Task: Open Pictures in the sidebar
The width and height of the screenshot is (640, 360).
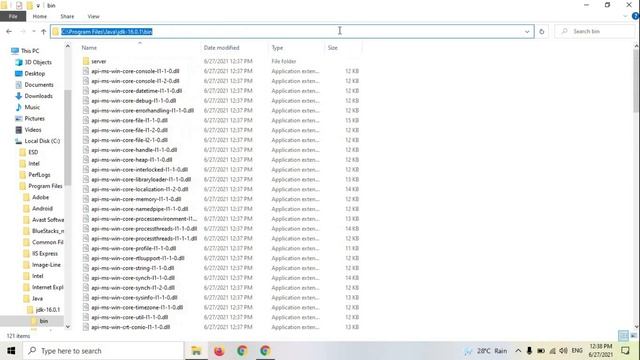Action: [34, 118]
